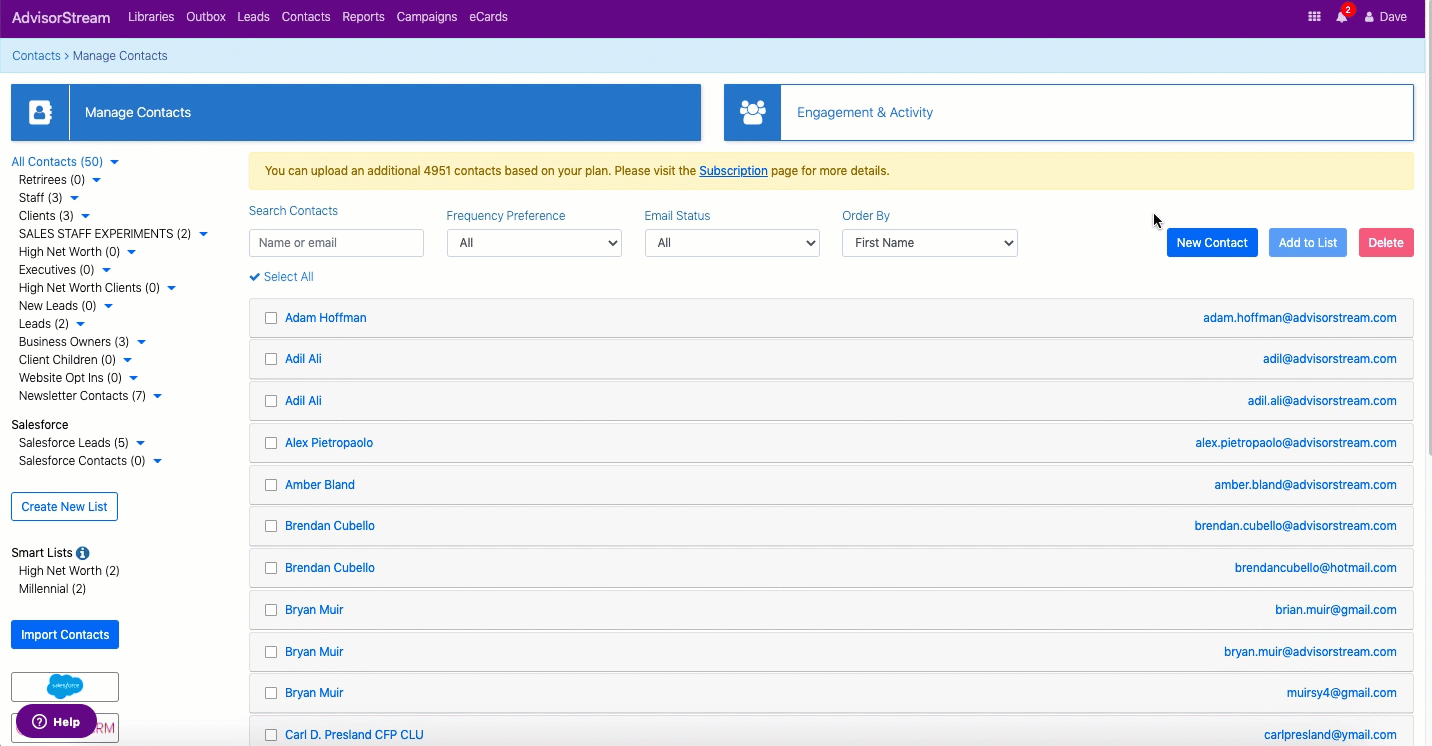Expand Clients (3) list arrow
Viewport: 1432px width, 746px height.
85,216
